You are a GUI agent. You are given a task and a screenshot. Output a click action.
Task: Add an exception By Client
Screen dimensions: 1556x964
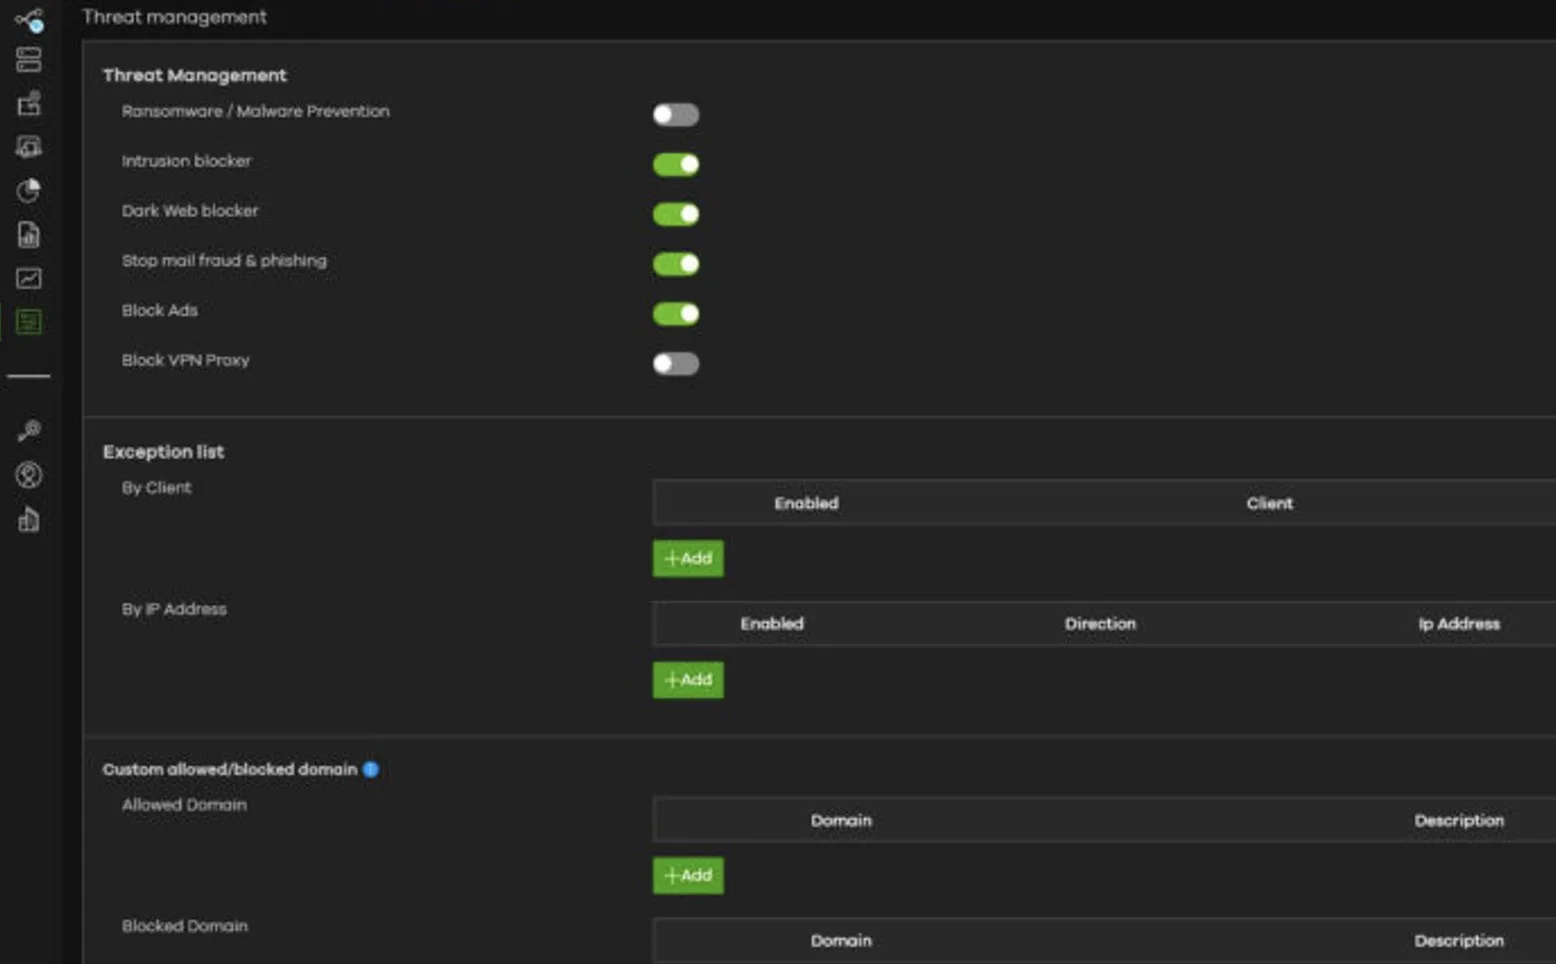[688, 558]
